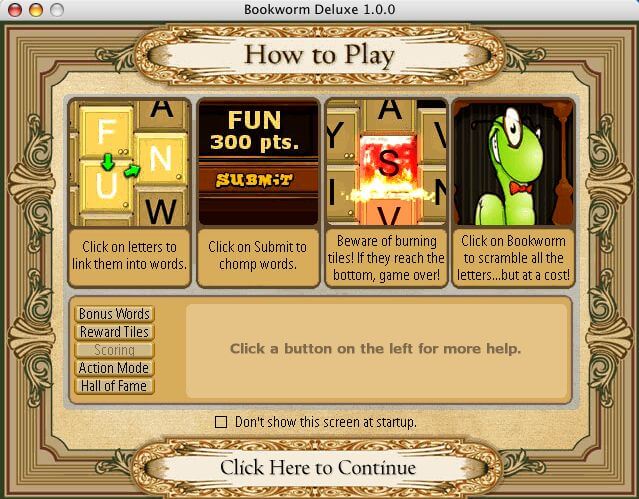The height and width of the screenshot is (499, 639).
Task: Enable Don't show this screen at startup
Action: (x=221, y=422)
